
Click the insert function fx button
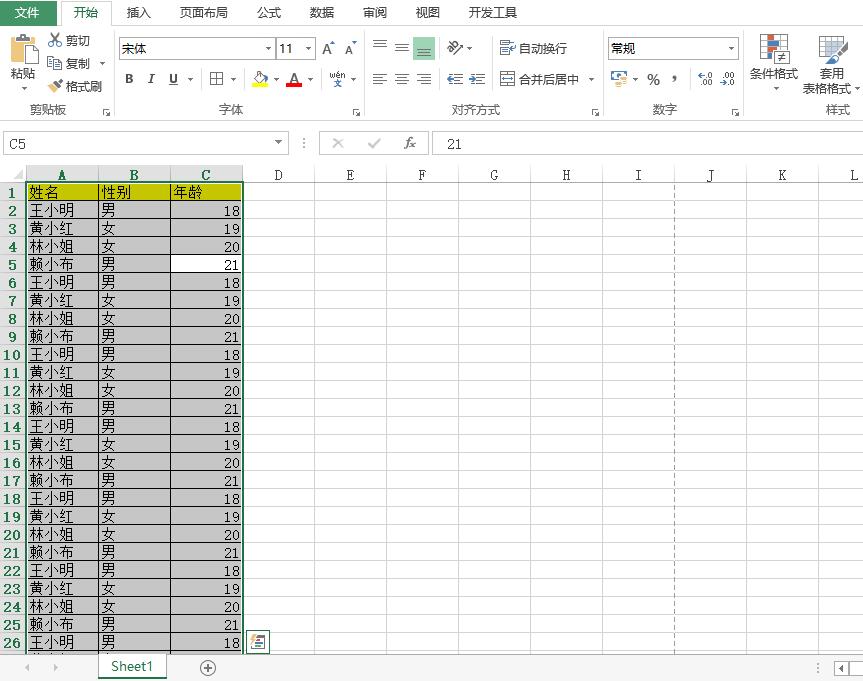coord(409,144)
